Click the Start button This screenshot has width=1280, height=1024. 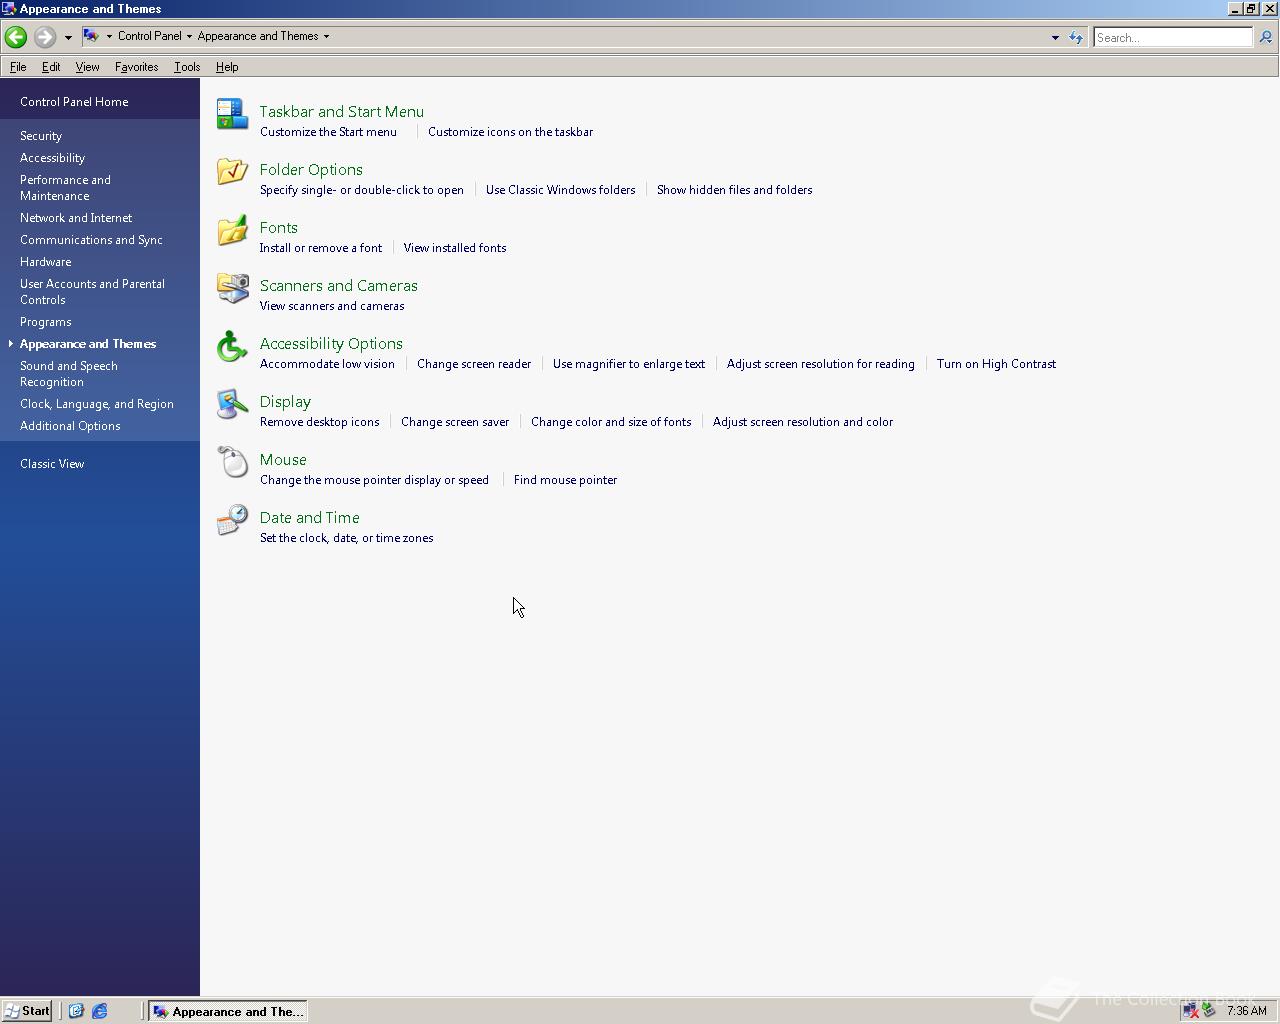[27, 1011]
